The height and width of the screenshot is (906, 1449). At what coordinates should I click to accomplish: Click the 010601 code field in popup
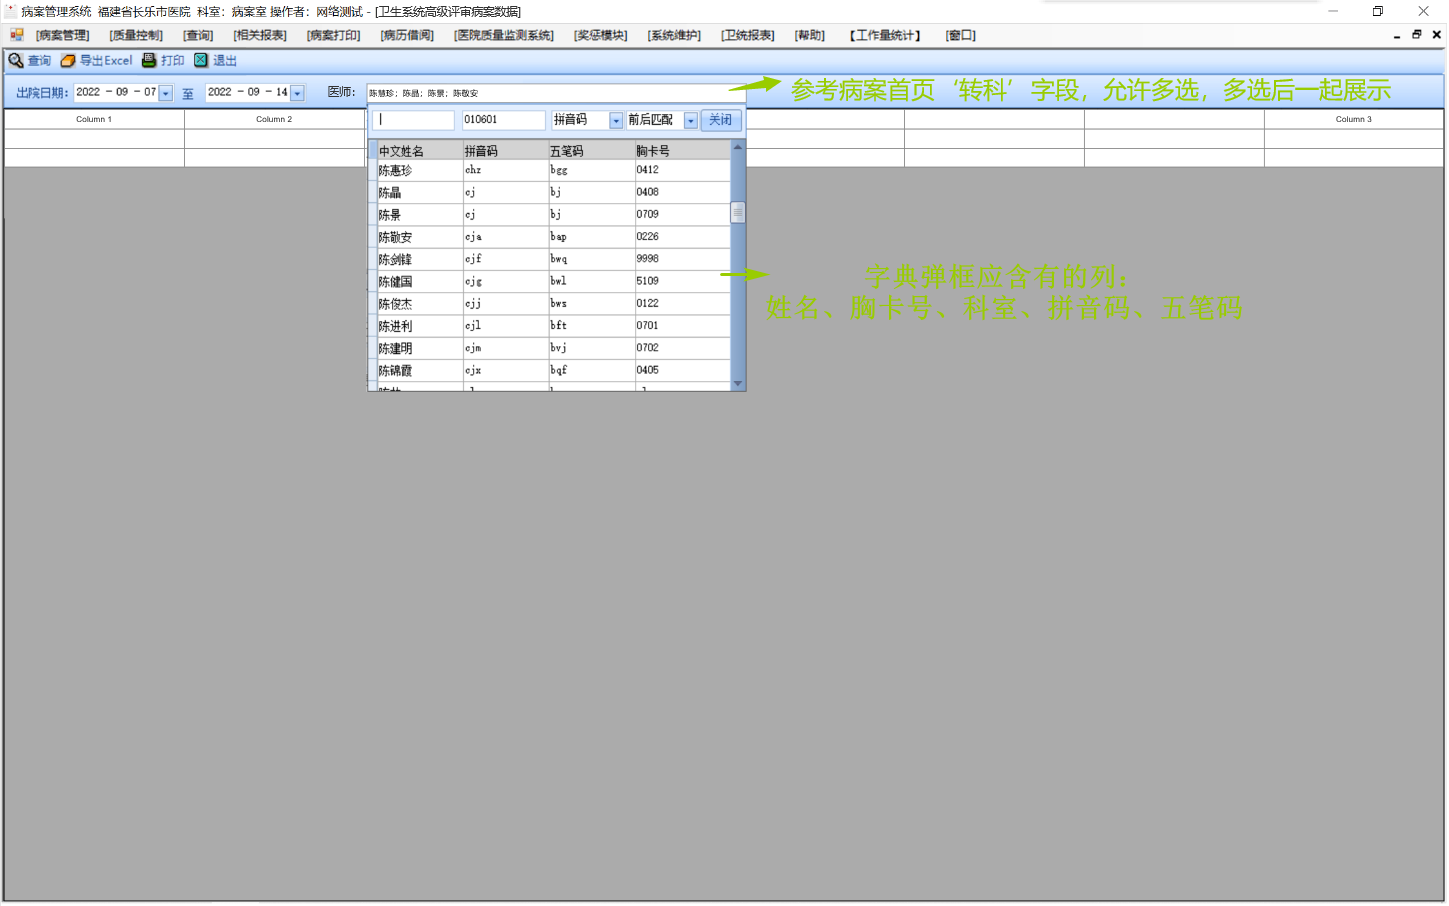(504, 120)
